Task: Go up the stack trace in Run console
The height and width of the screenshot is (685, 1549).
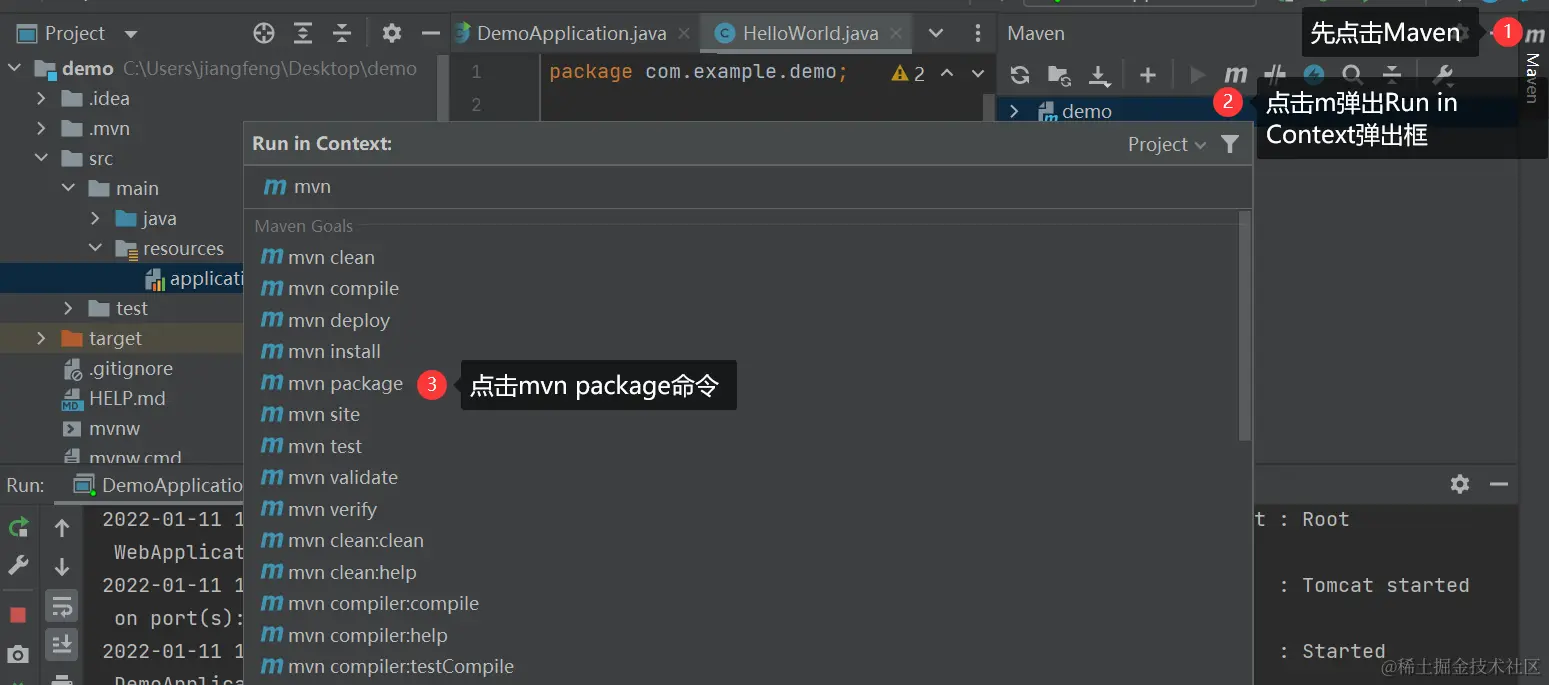Action: coord(62,527)
